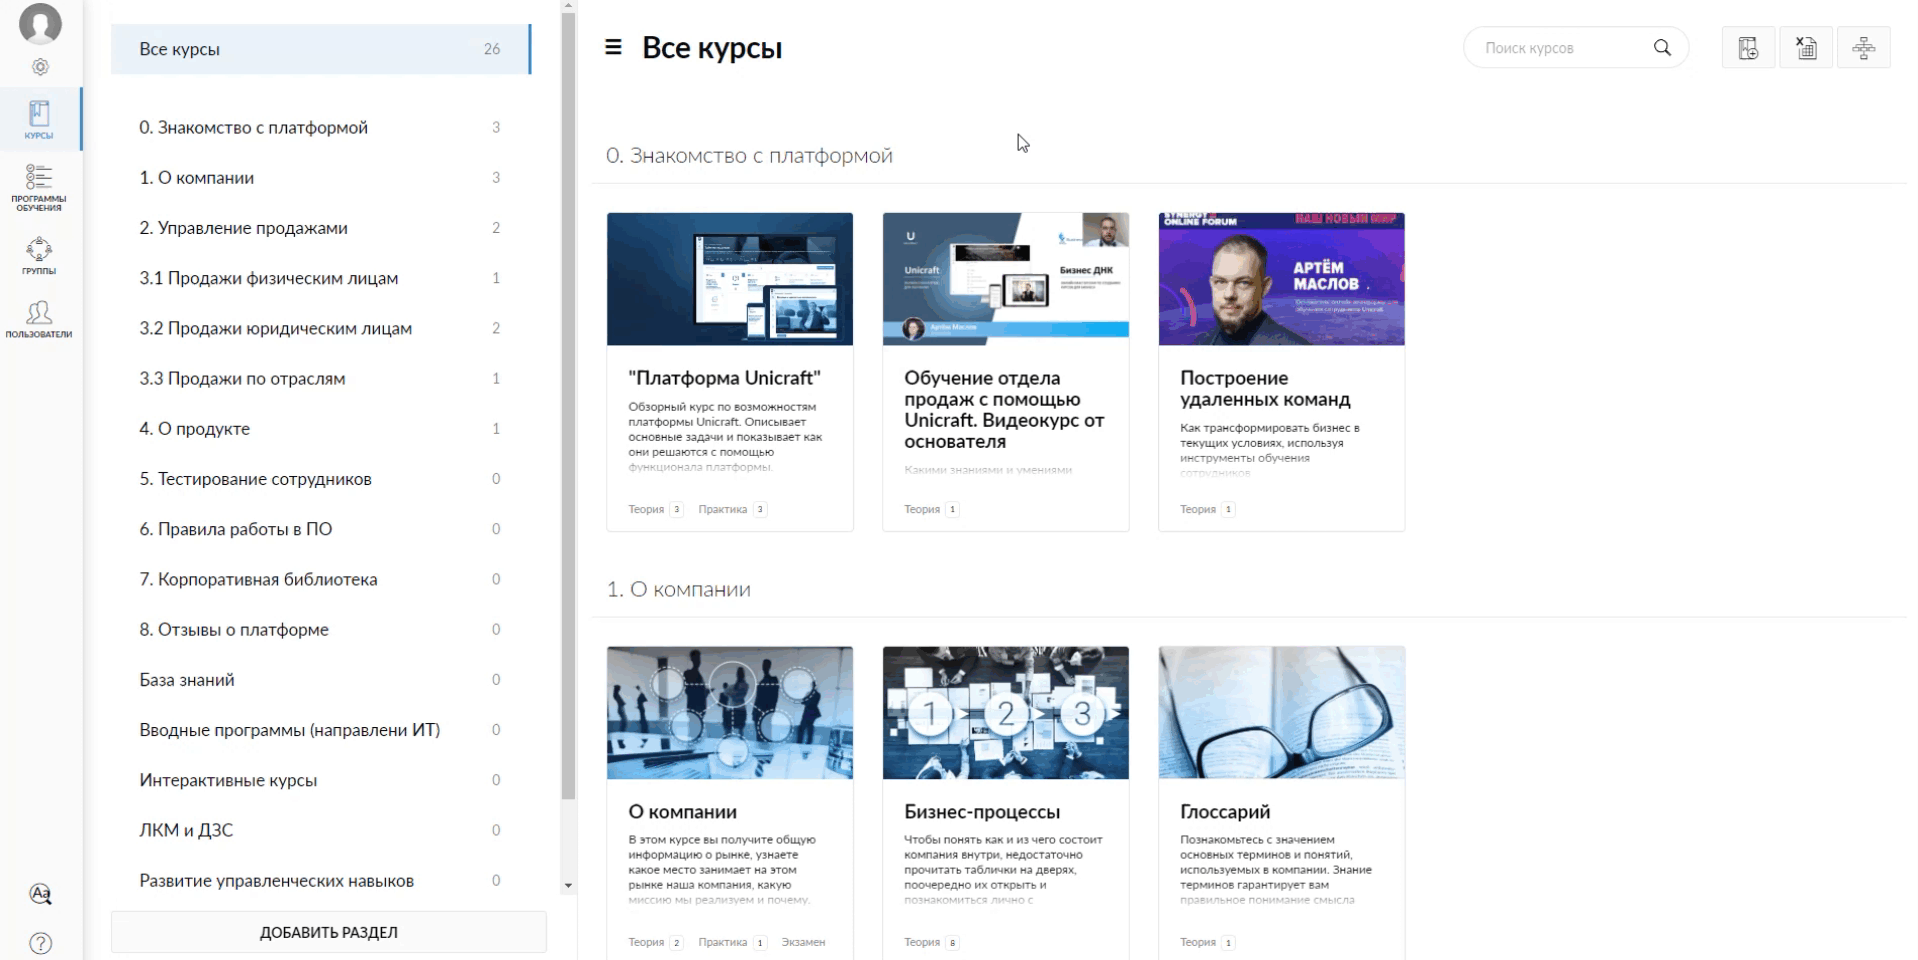Screen dimensions: 1918x960
Task: Open 2. Управление продажами section
Action: [x=320, y=228]
